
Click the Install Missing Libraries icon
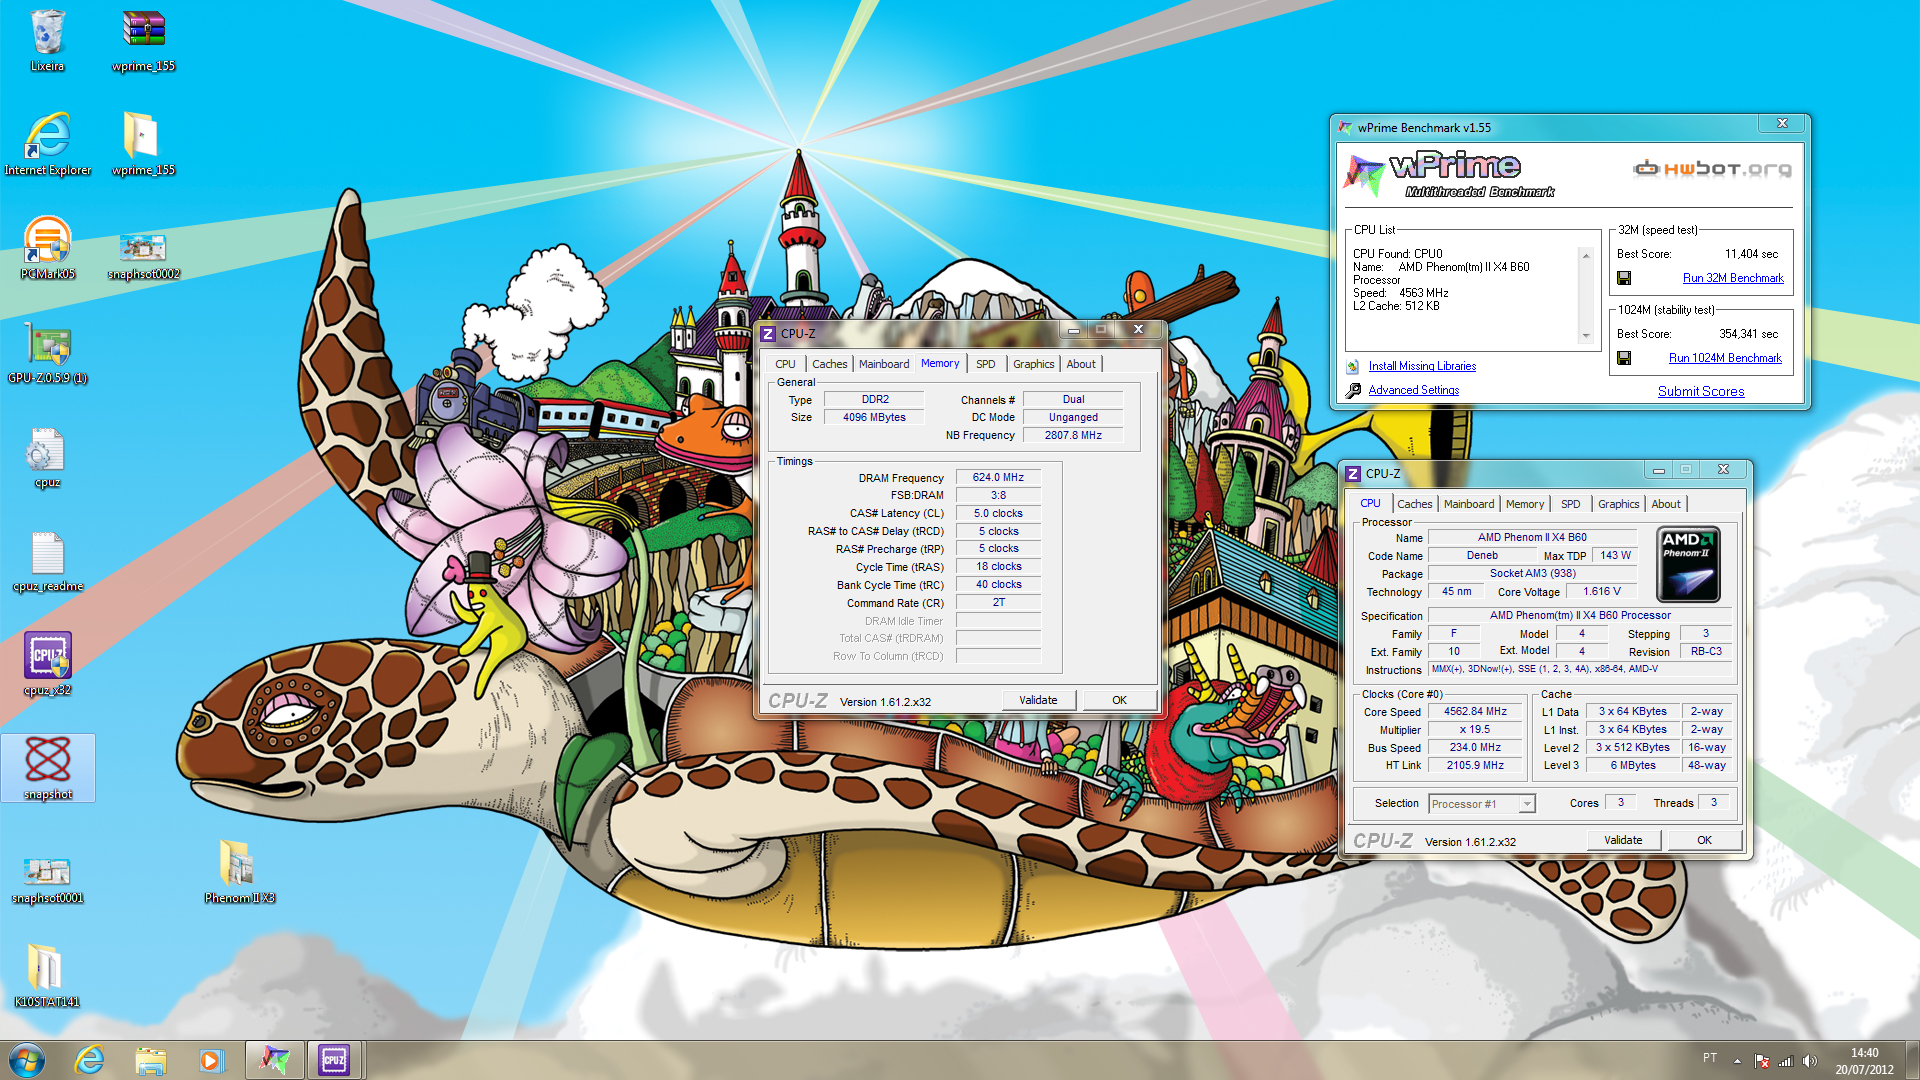pos(1353,367)
